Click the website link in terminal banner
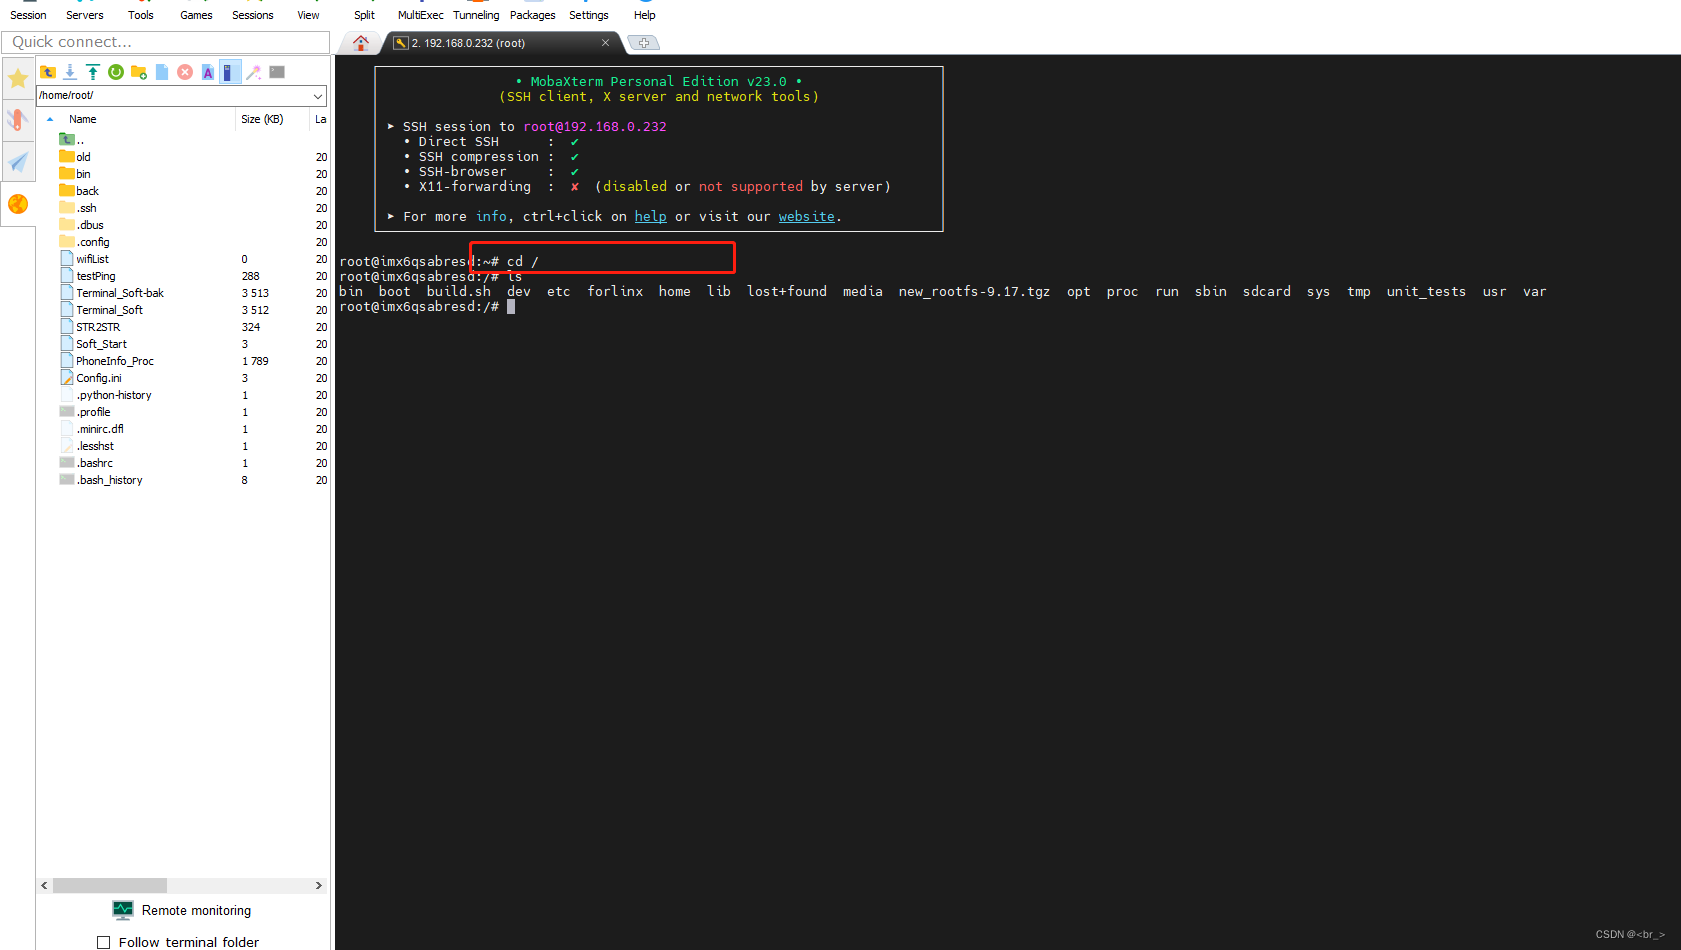 coord(807,216)
